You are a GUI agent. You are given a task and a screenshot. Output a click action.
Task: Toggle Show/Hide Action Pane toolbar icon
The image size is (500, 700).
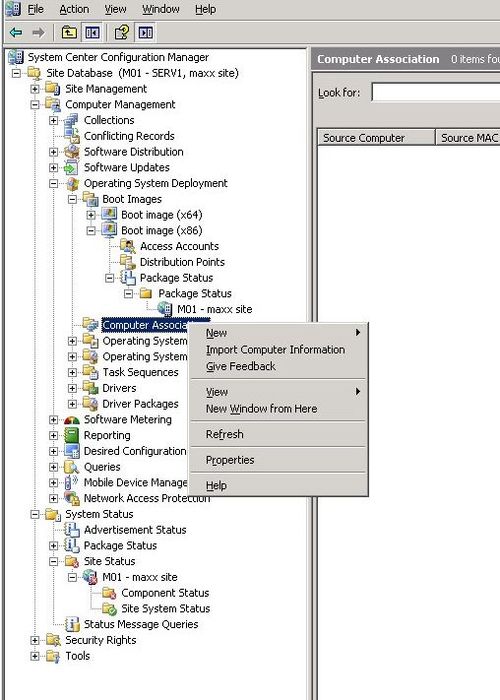(x=146, y=33)
